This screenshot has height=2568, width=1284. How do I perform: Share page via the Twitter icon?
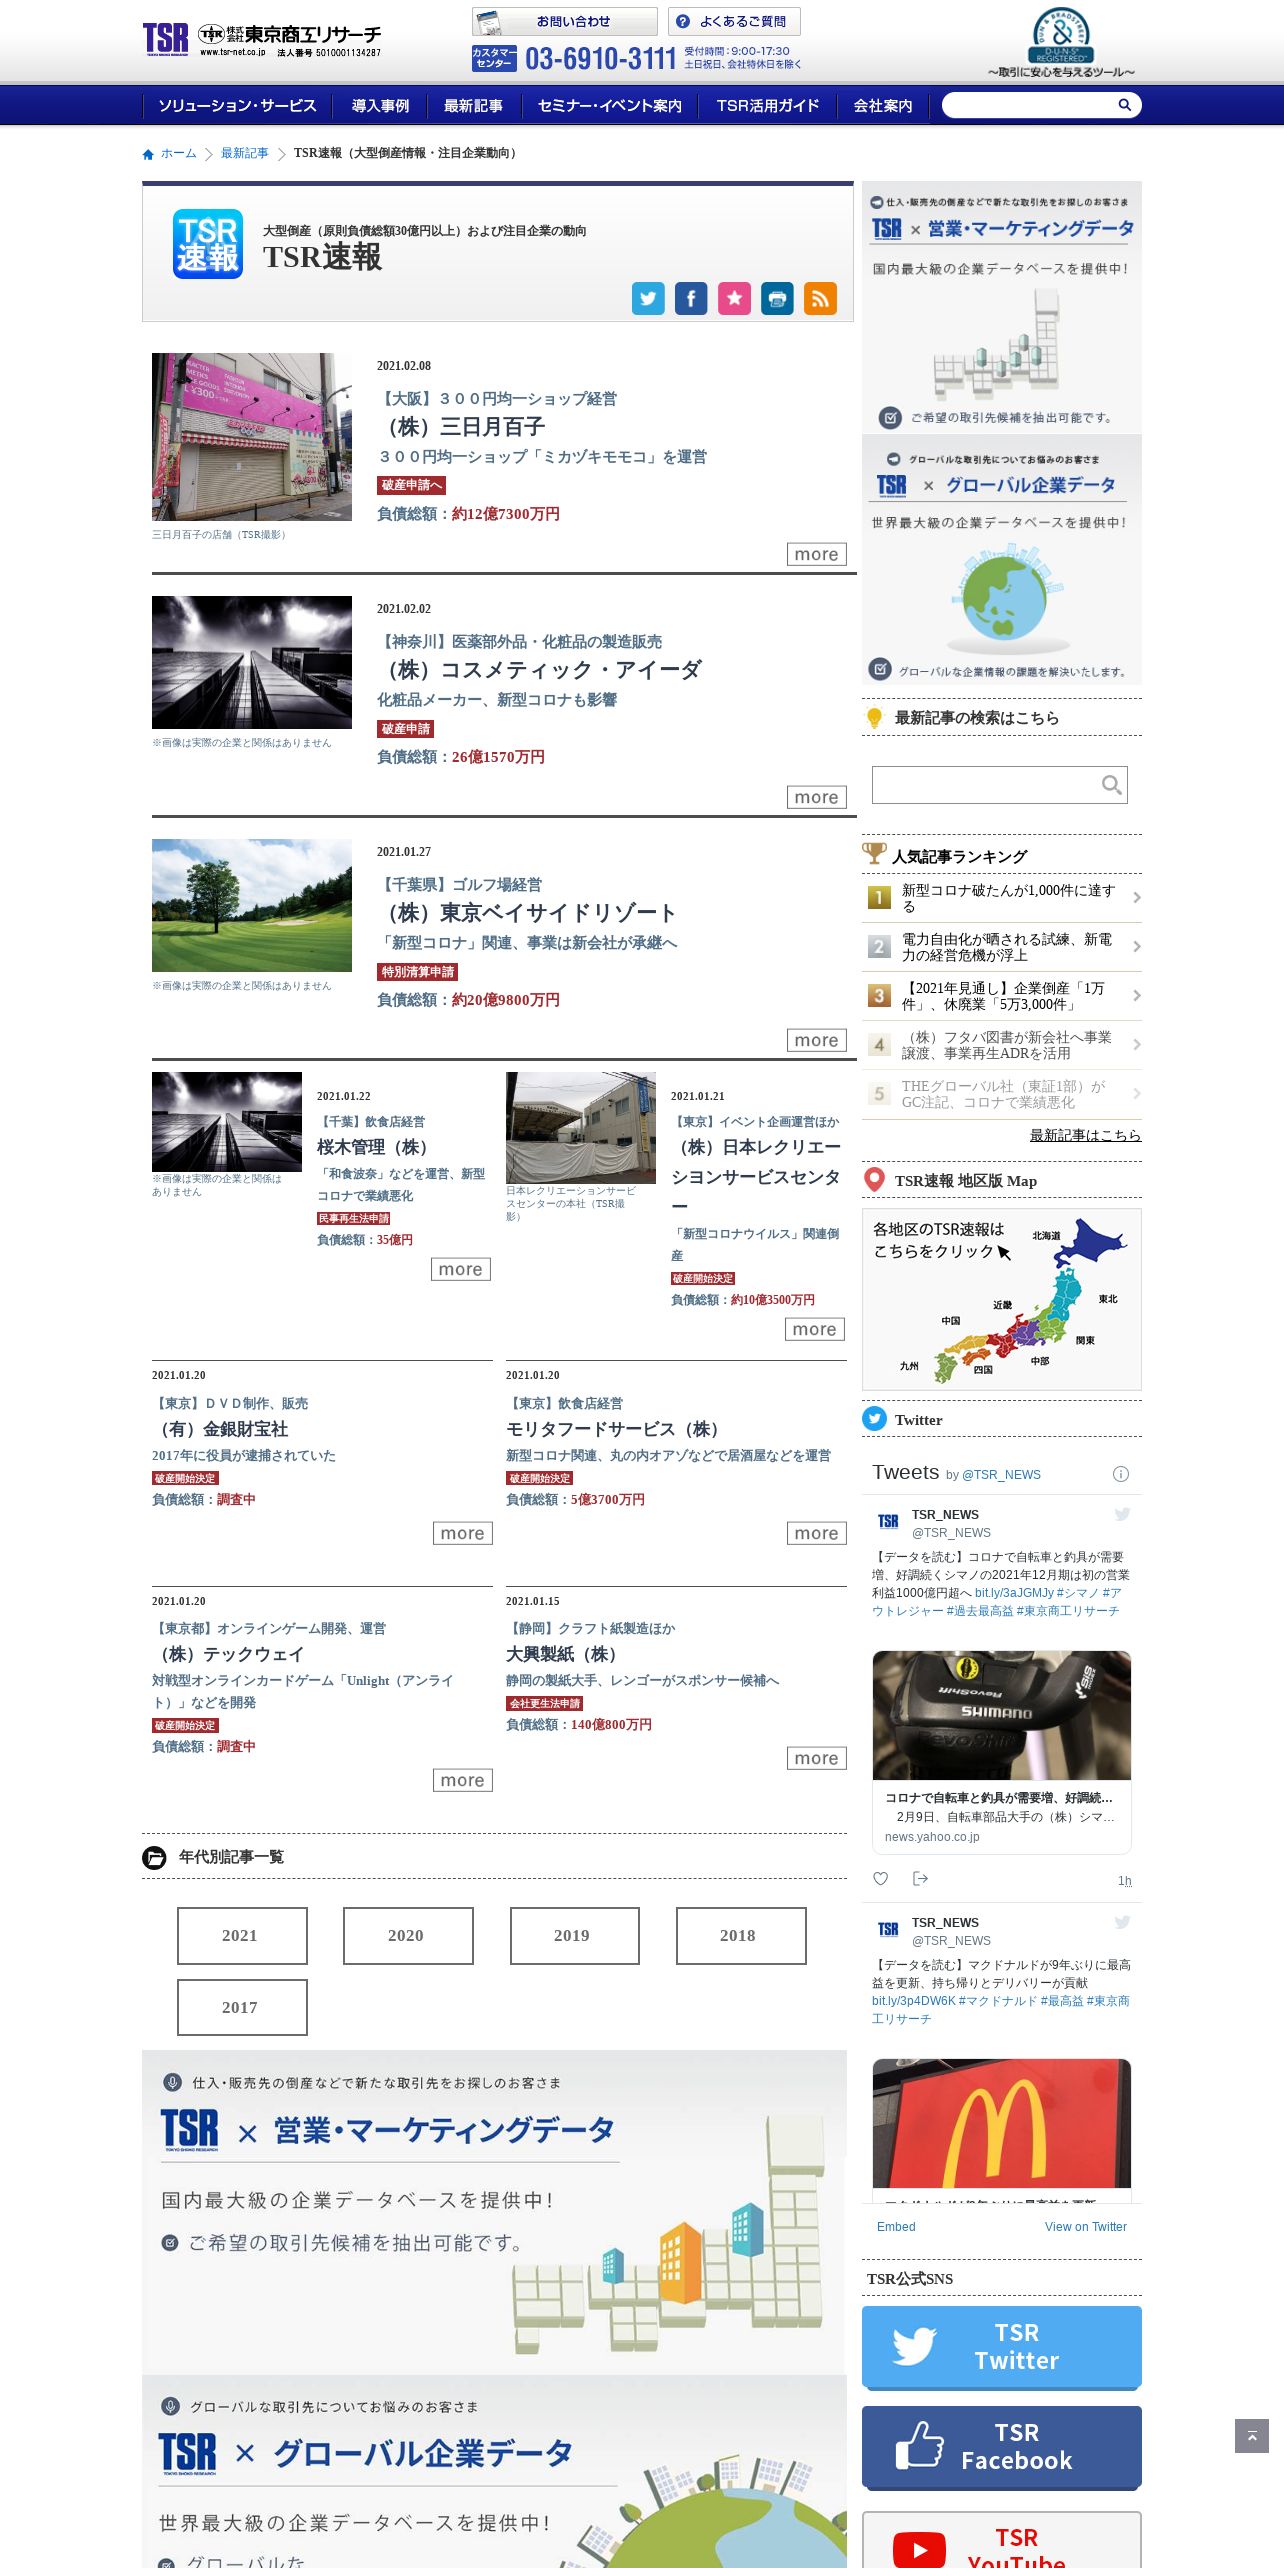pyautogui.click(x=648, y=298)
